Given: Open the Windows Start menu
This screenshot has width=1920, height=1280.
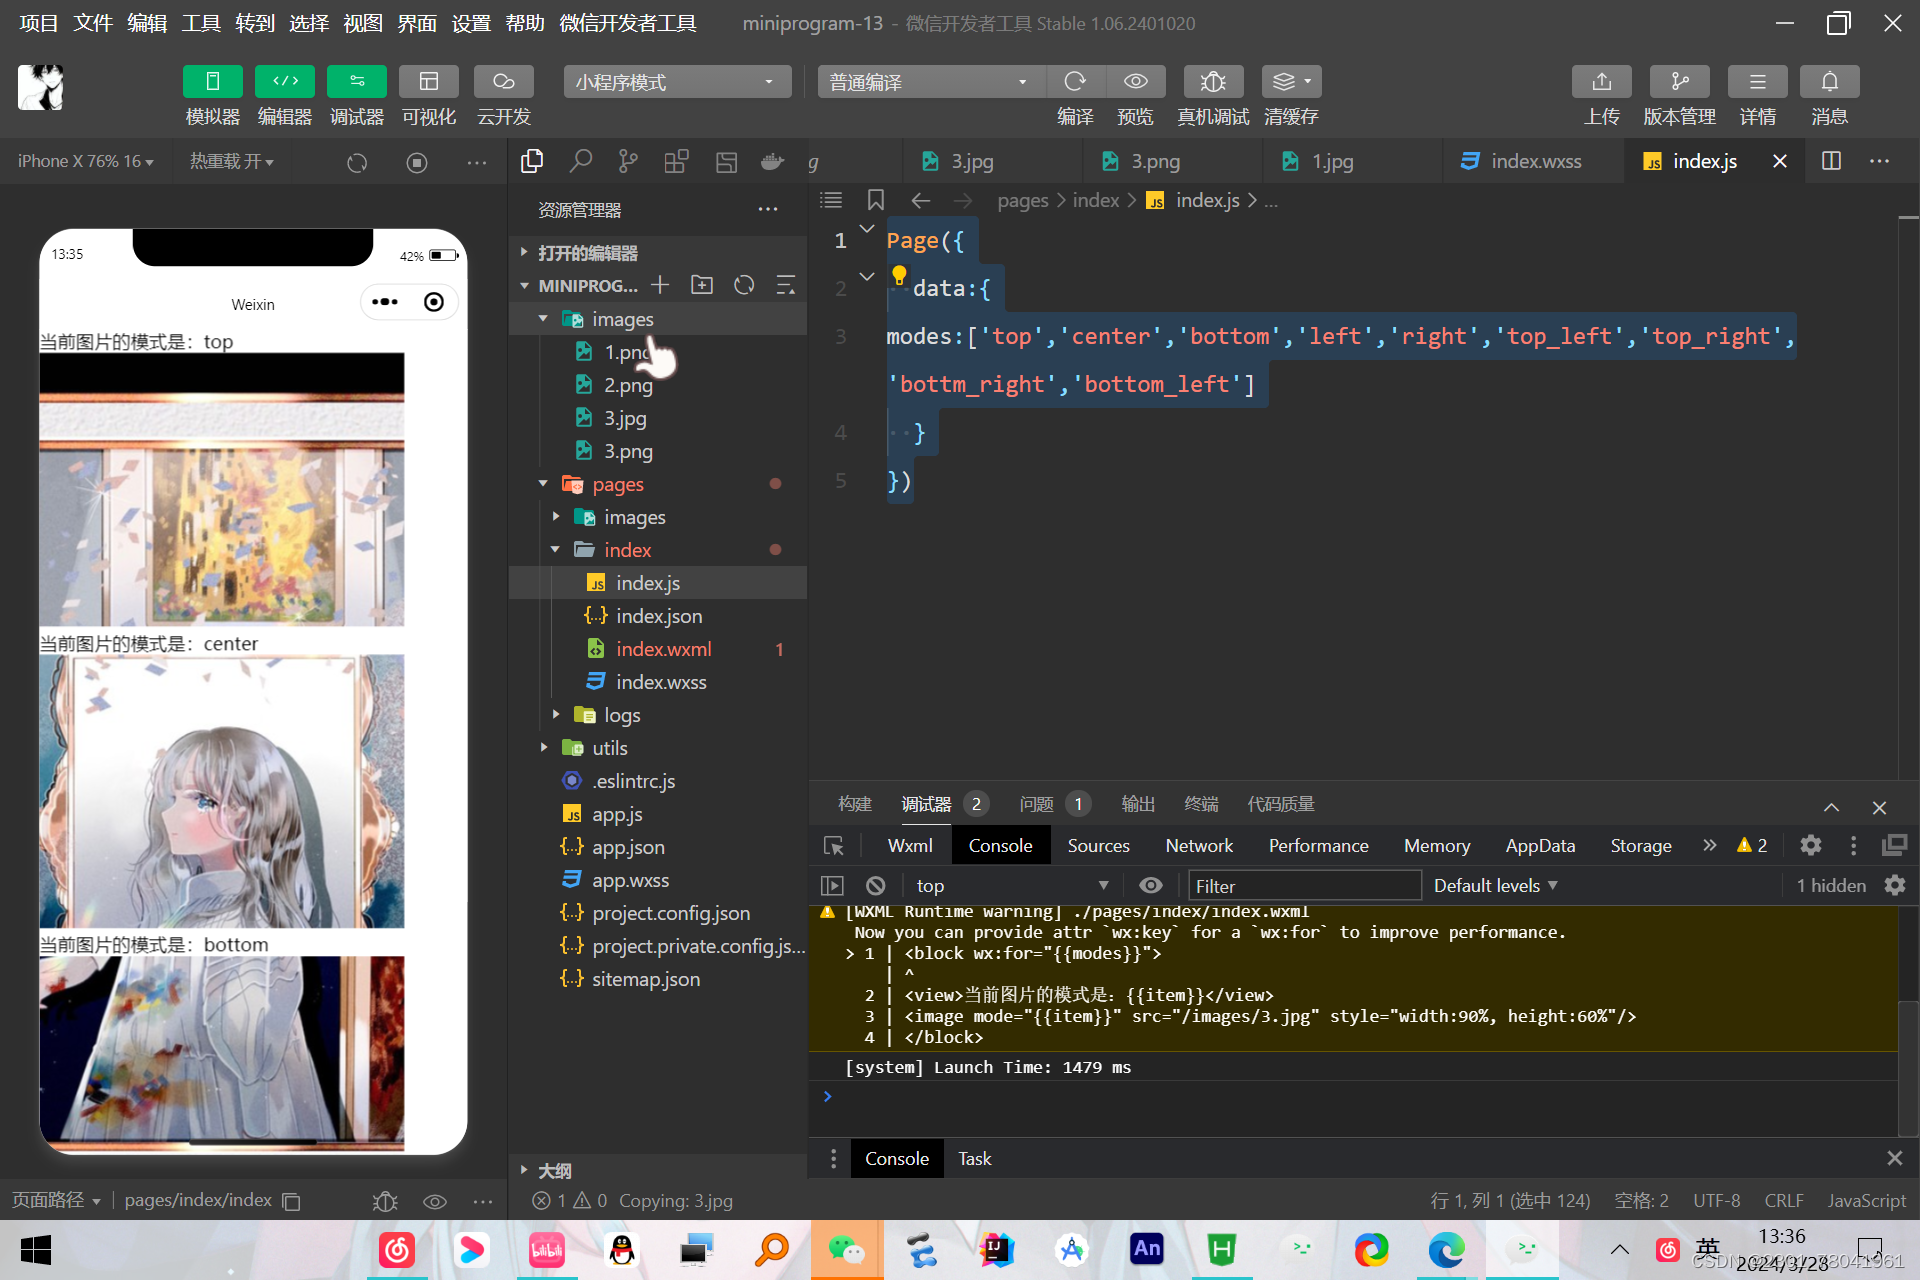Looking at the screenshot, I should pos(36,1250).
